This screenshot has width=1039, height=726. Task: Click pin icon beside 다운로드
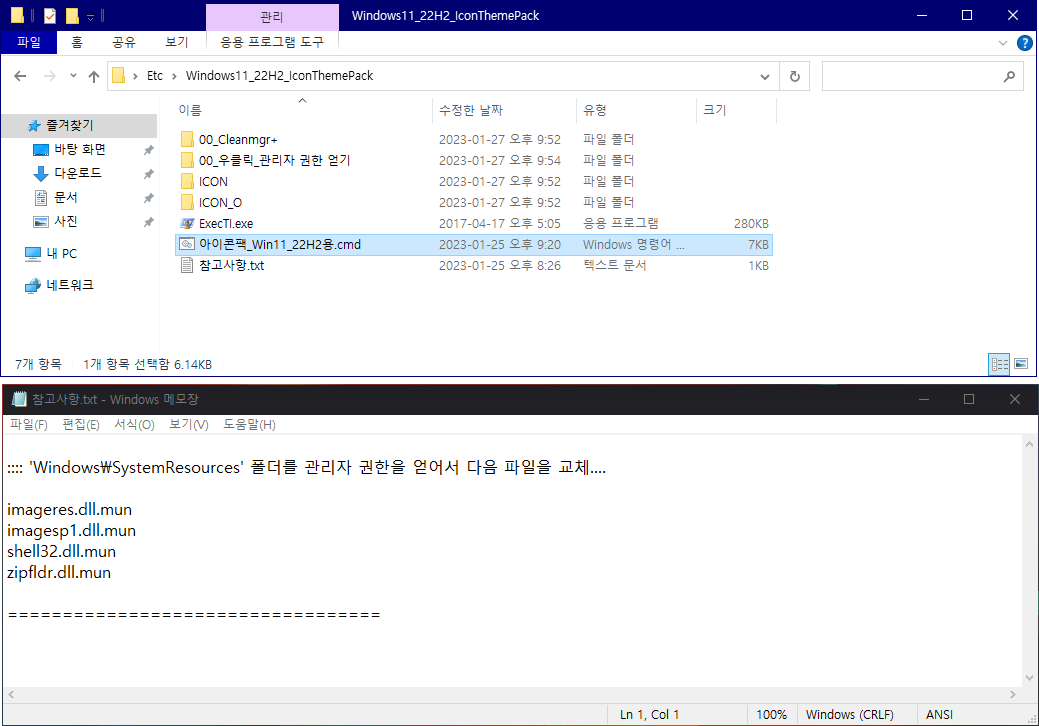tap(148, 174)
